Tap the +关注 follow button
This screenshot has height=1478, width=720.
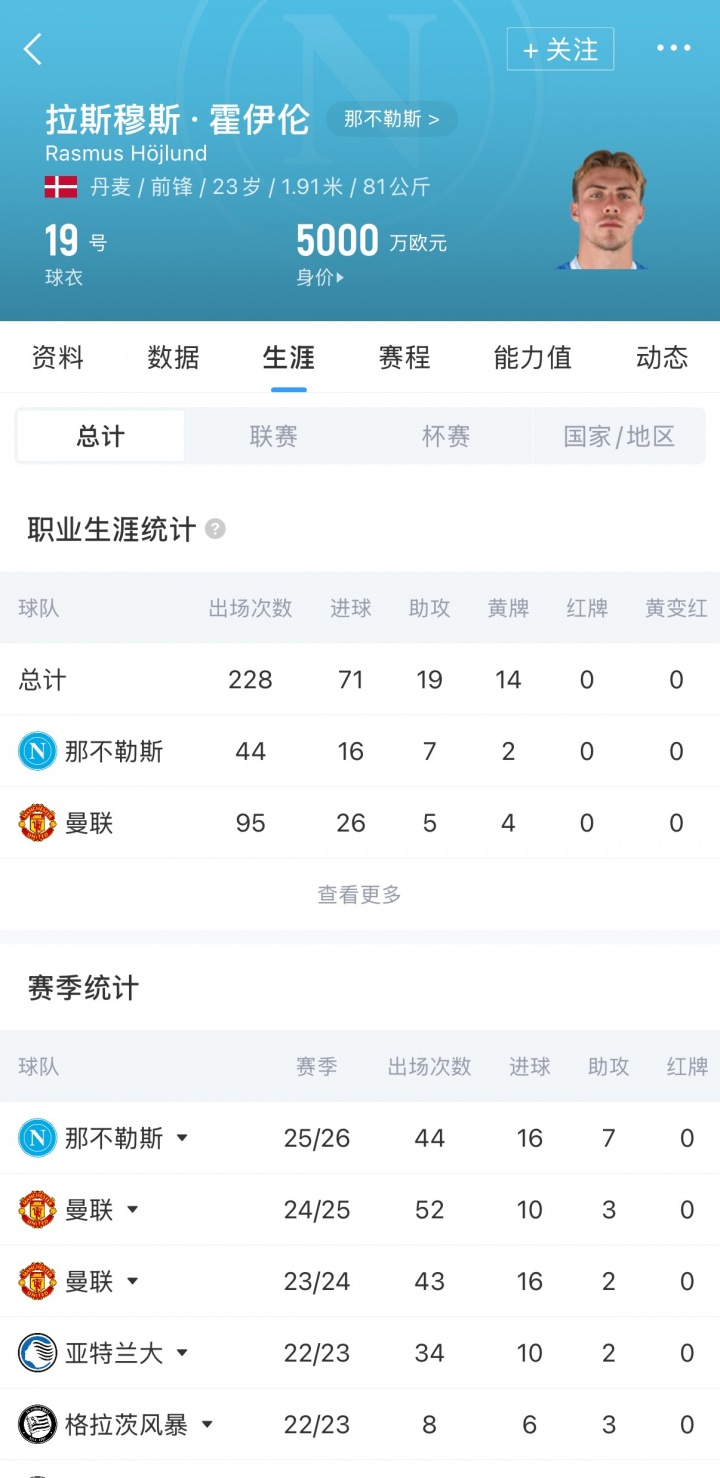(x=560, y=49)
